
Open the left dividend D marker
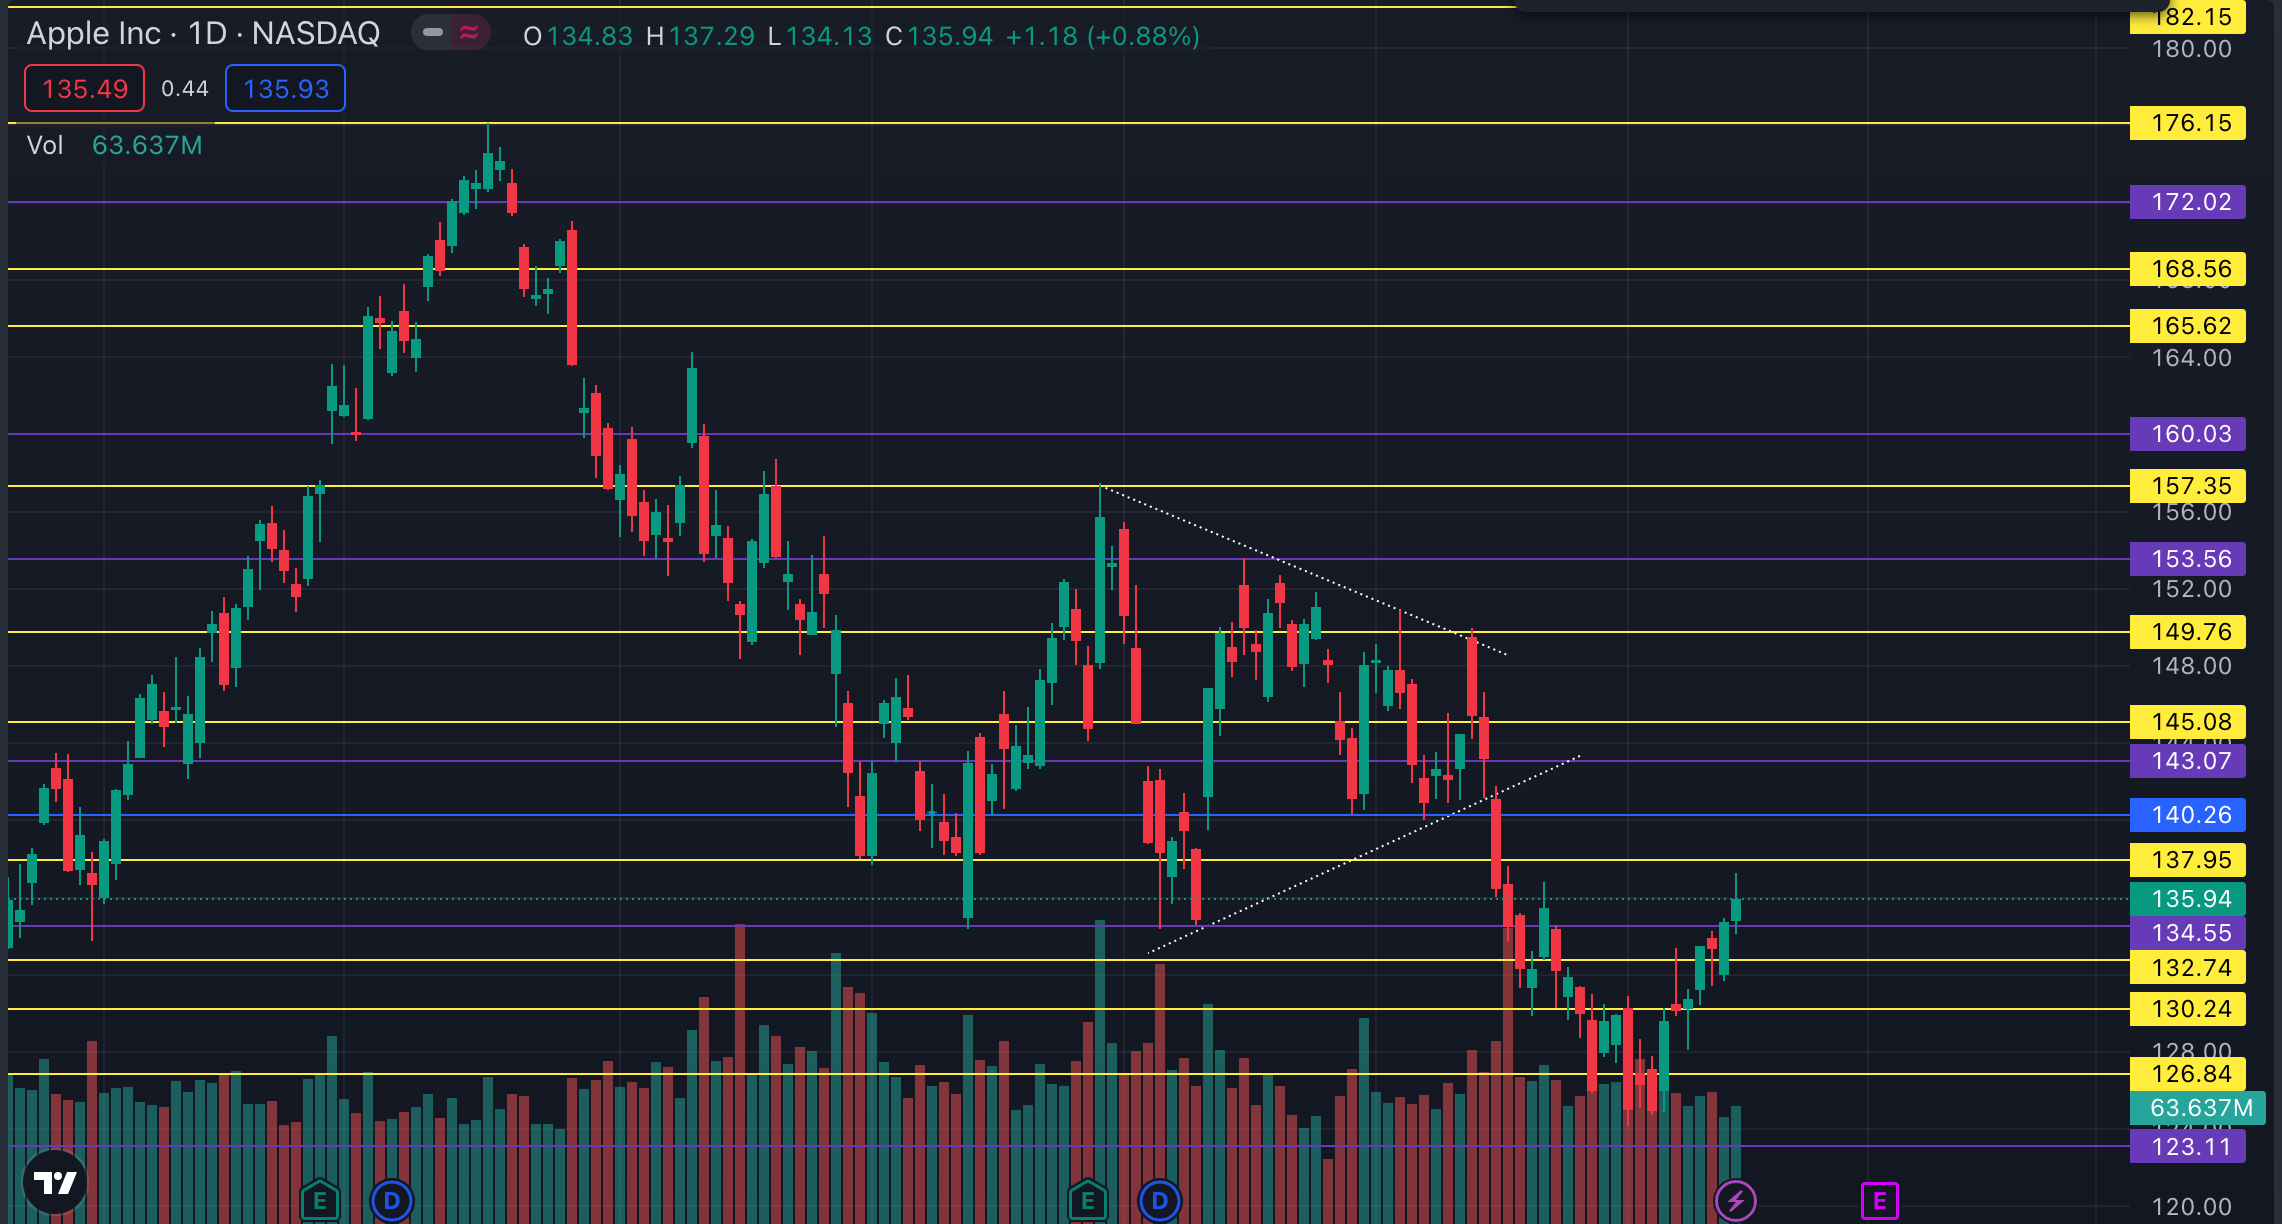[392, 1200]
